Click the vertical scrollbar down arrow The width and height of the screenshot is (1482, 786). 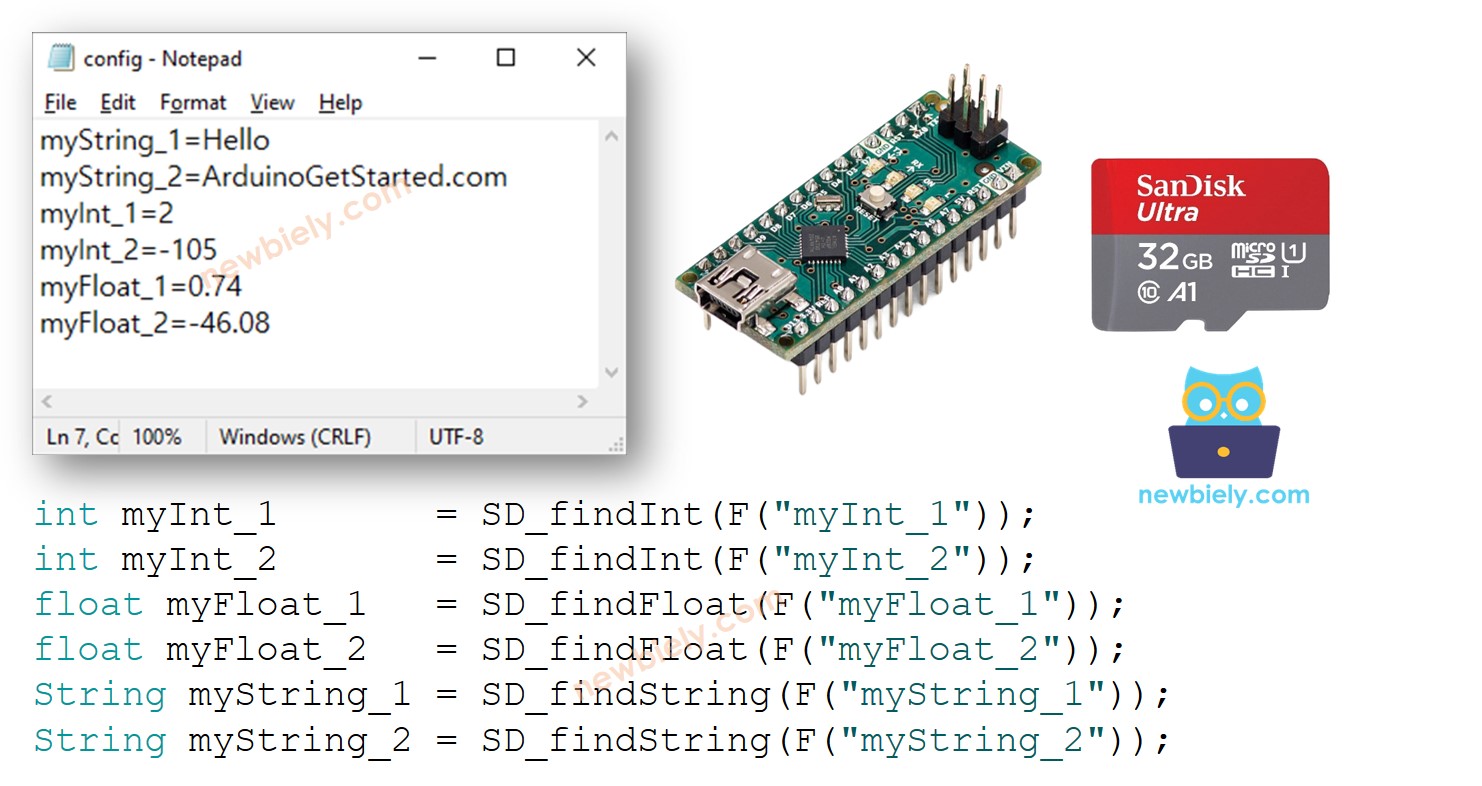click(611, 372)
